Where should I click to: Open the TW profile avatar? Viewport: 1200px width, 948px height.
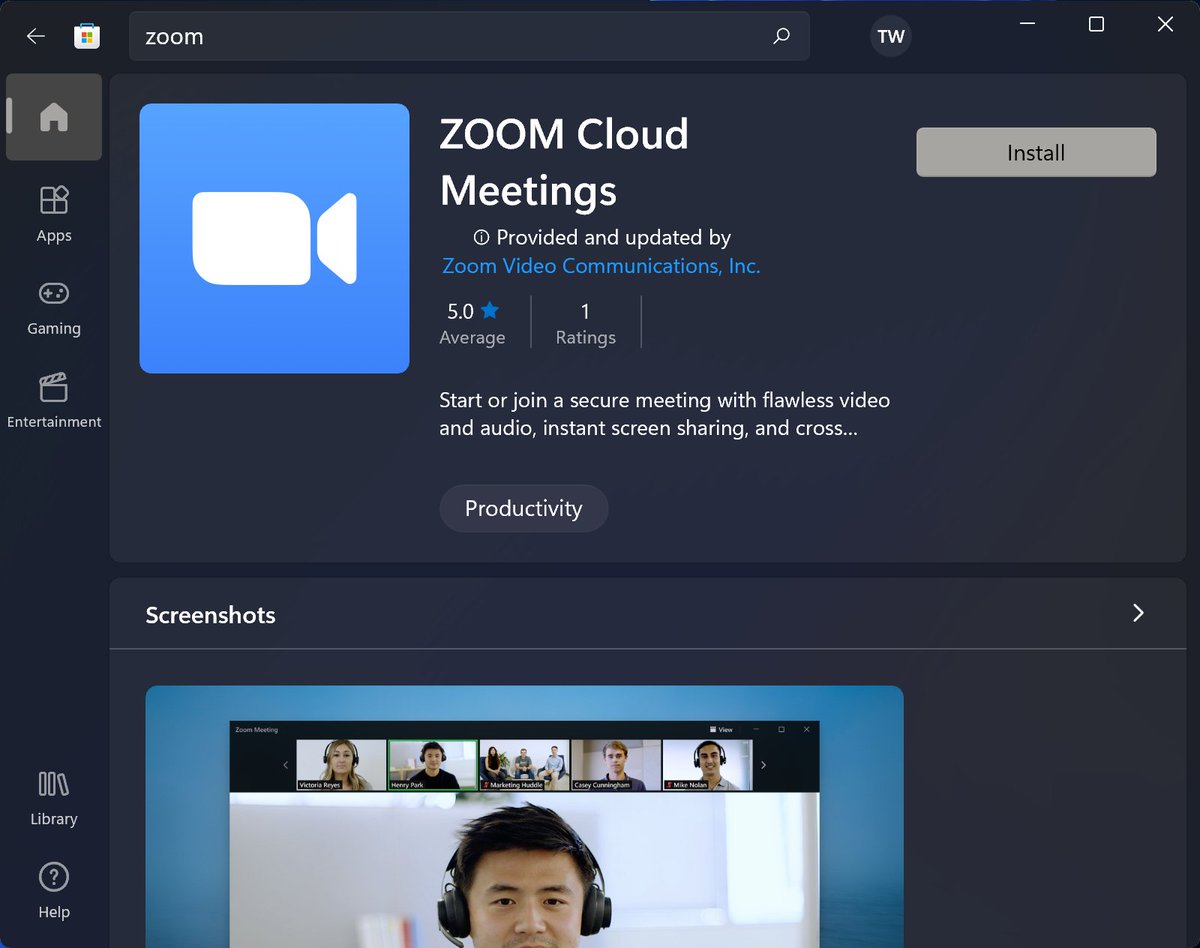[x=890, y=37]
